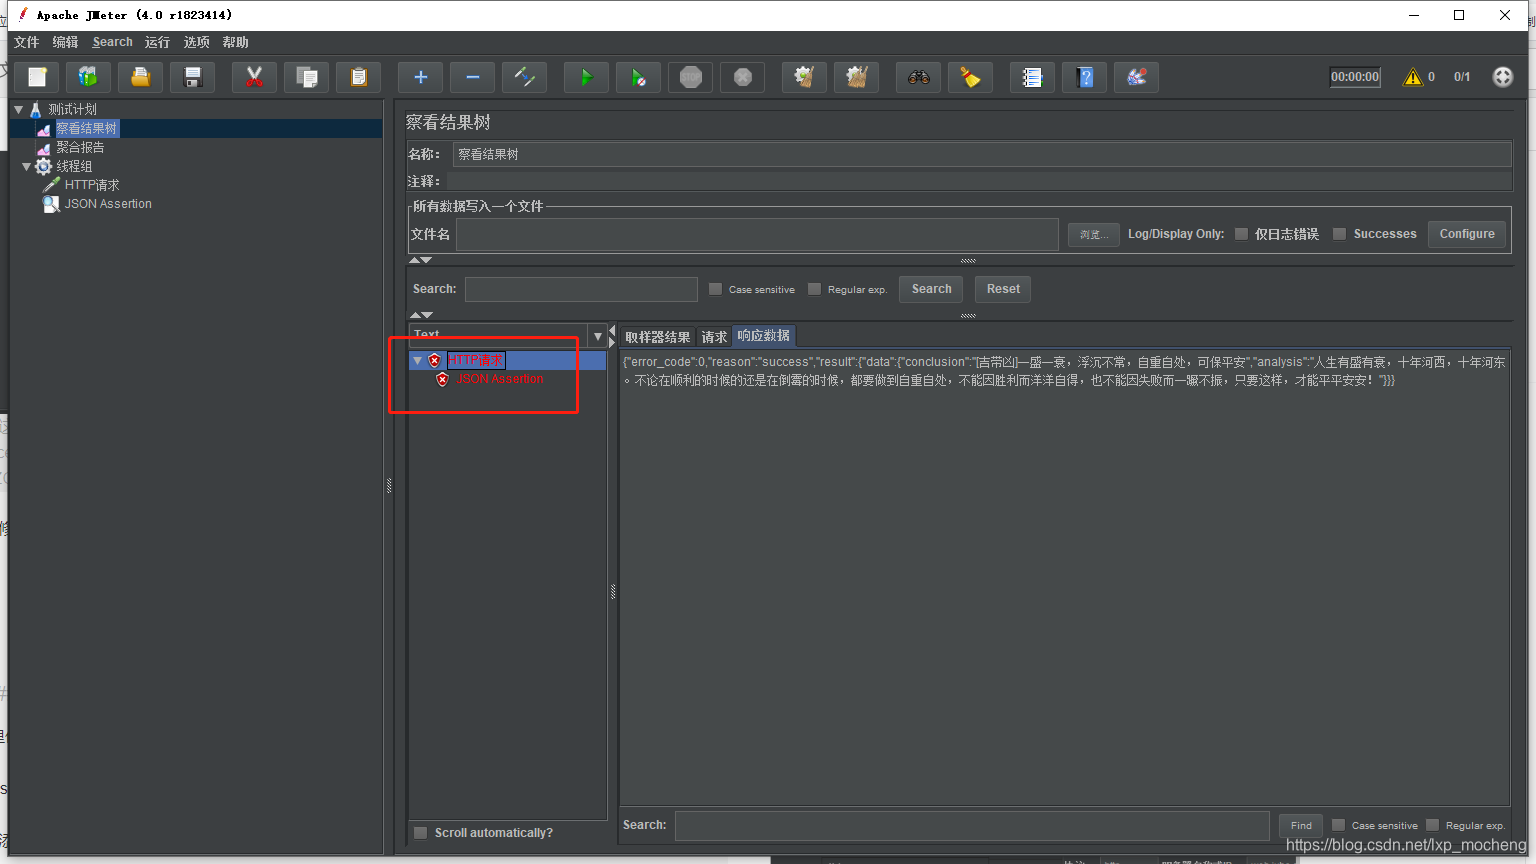Switch to the 响应数据 tab
Image resolution: width=1536 pixels, height=864 pixels.
tap(764, 336)
